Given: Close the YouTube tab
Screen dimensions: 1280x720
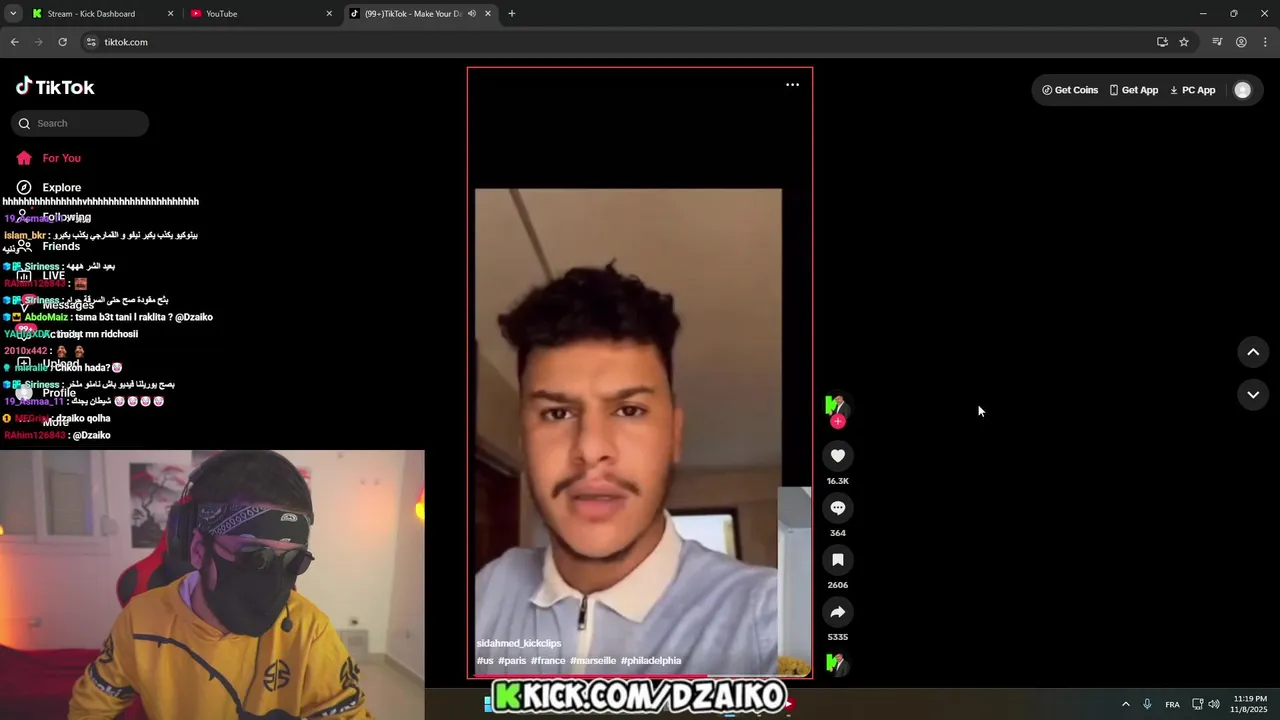Looking at the screenshot, I should click(329, 14).
